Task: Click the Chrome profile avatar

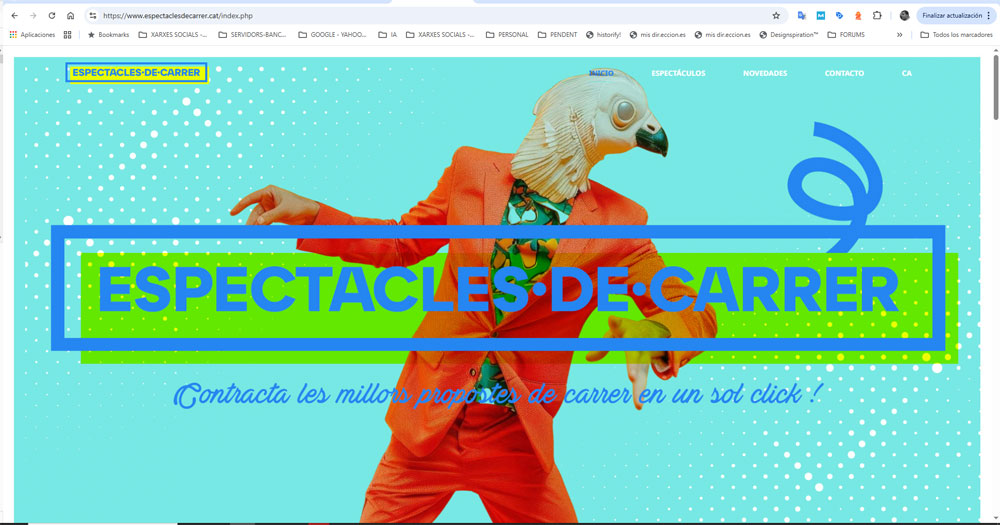Action: [x=905, y=16]
